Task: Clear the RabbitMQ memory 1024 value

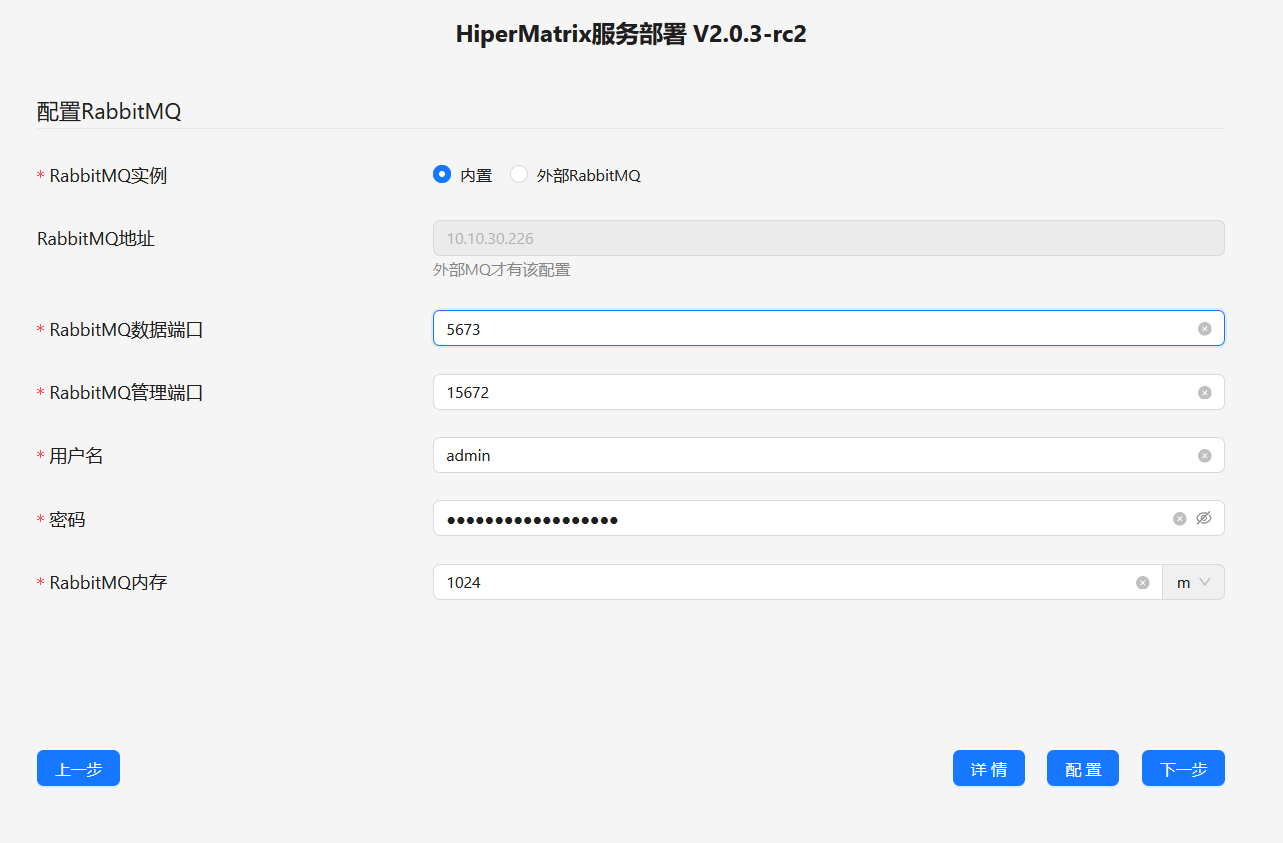Action: point(1142,583)
